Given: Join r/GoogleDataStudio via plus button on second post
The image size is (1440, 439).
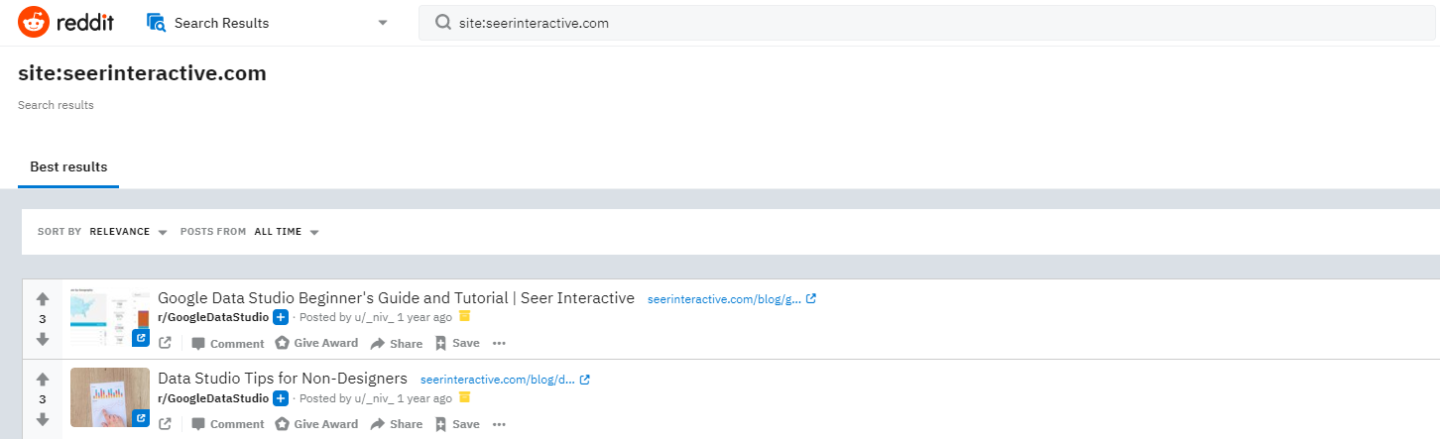Looking at the screenshot, I should 281,398.
